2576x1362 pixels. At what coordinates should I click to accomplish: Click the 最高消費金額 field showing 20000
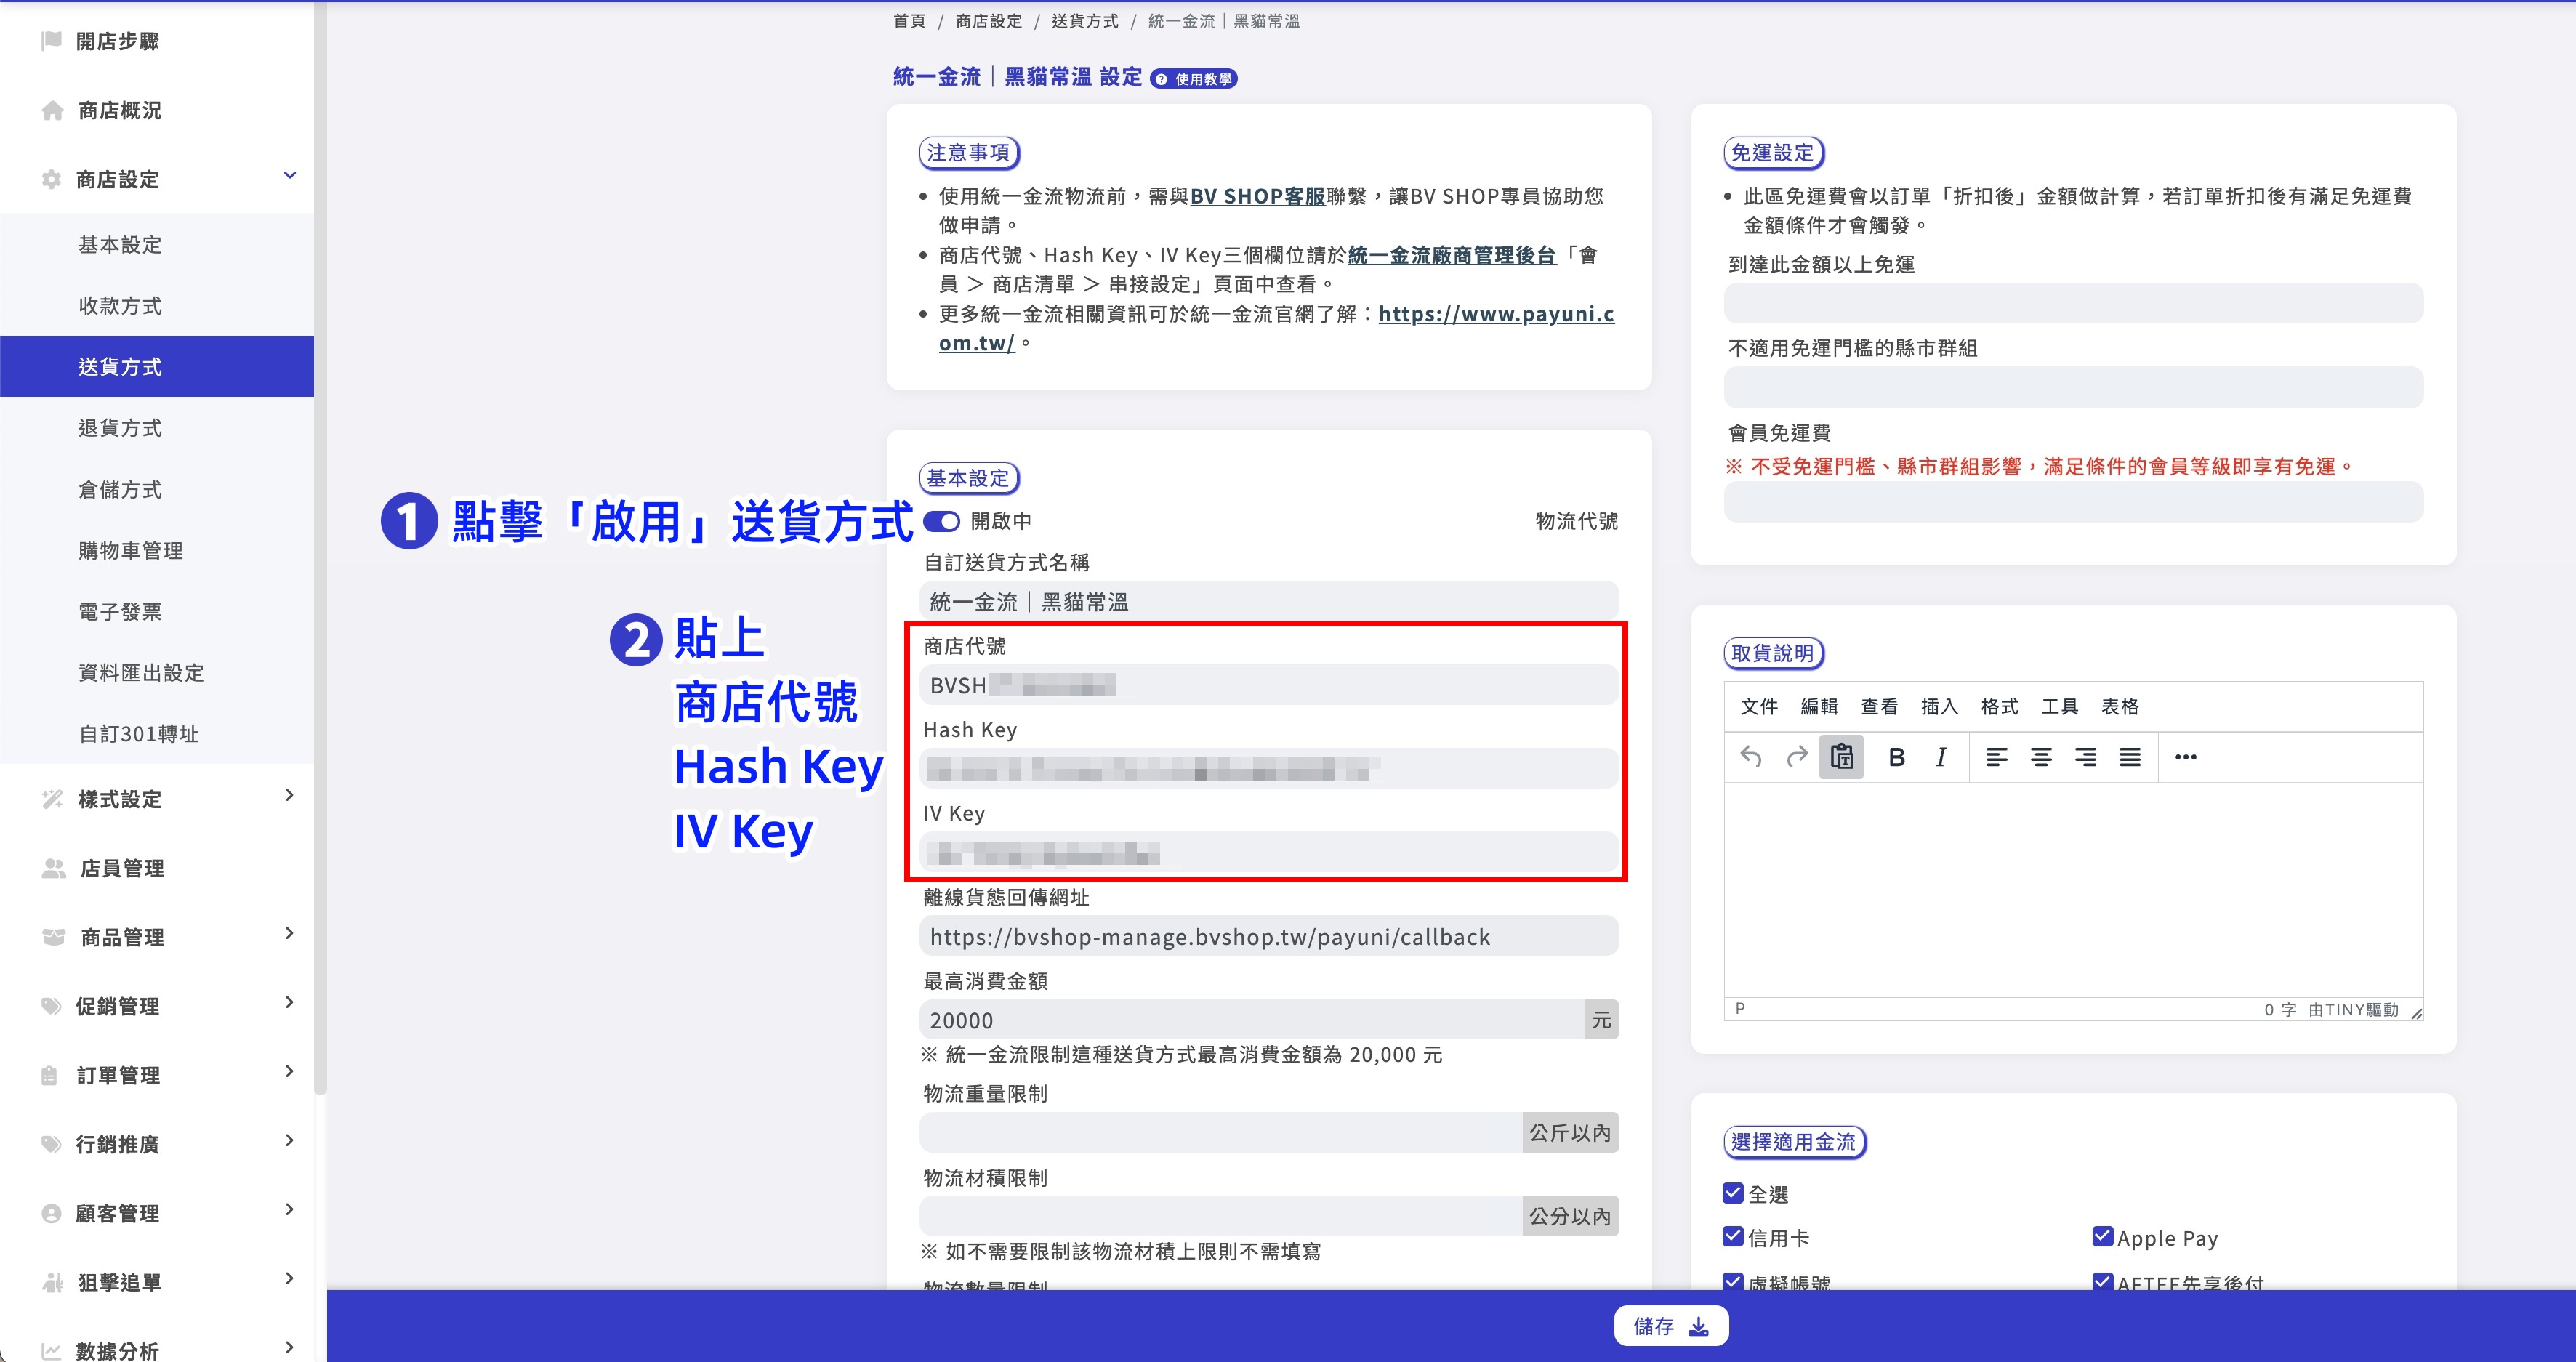[1251, 1020]
